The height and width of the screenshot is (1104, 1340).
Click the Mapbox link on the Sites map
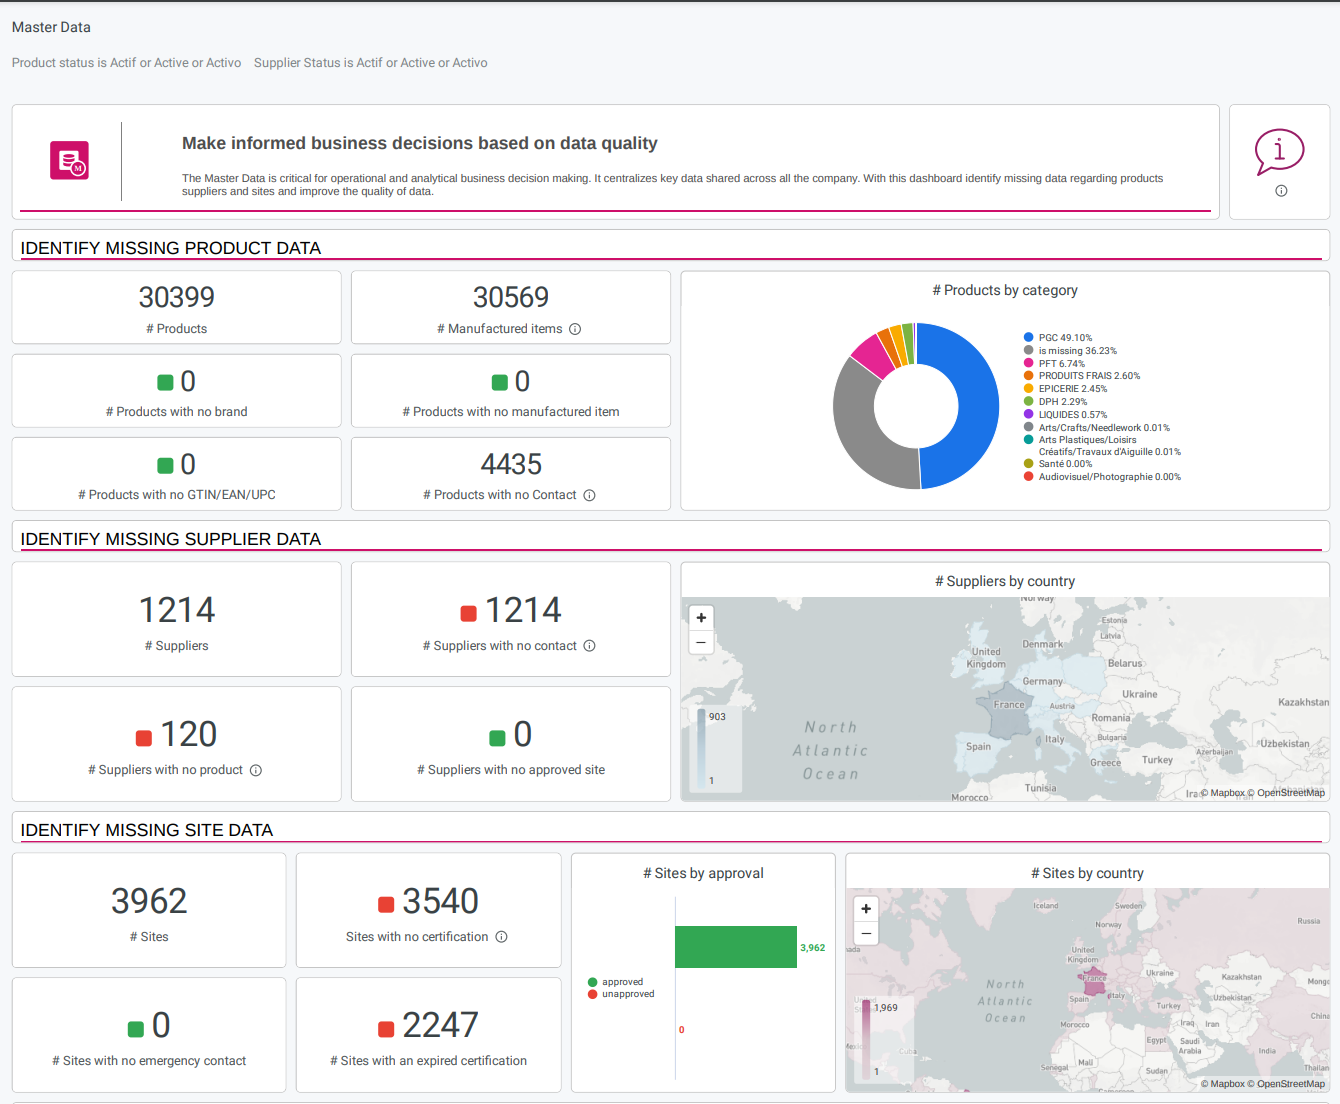coord(1227,1083)
